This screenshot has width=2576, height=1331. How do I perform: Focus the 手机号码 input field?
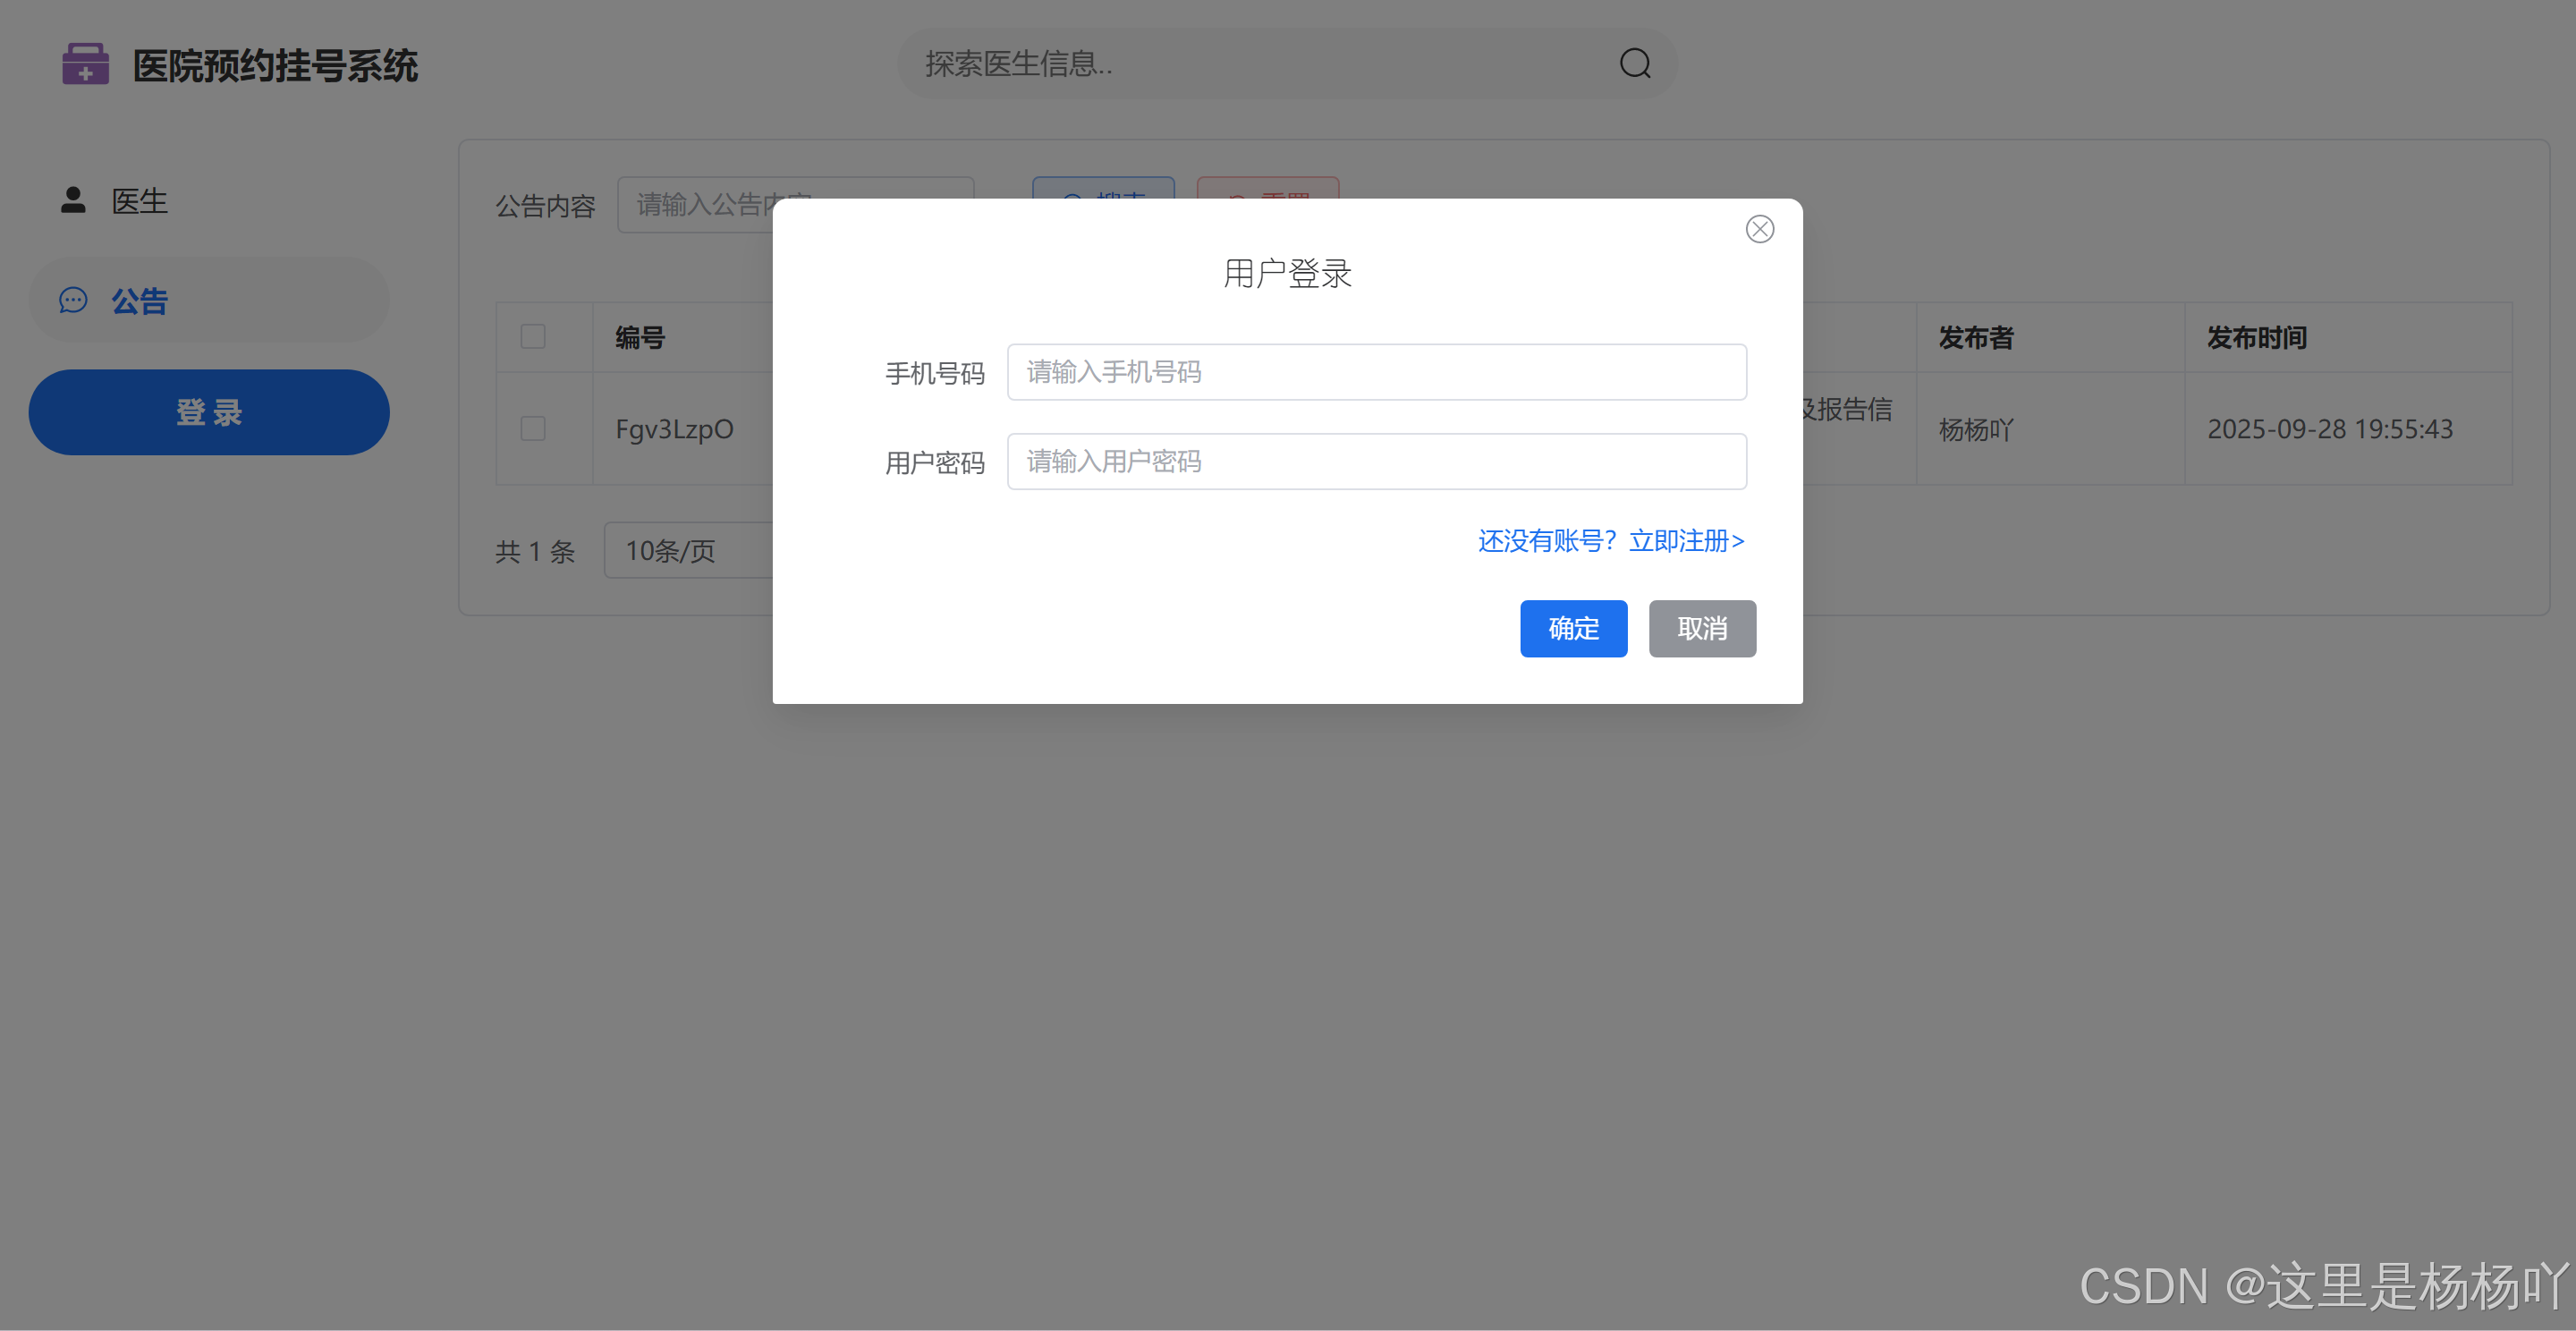tap(1376, 372)
